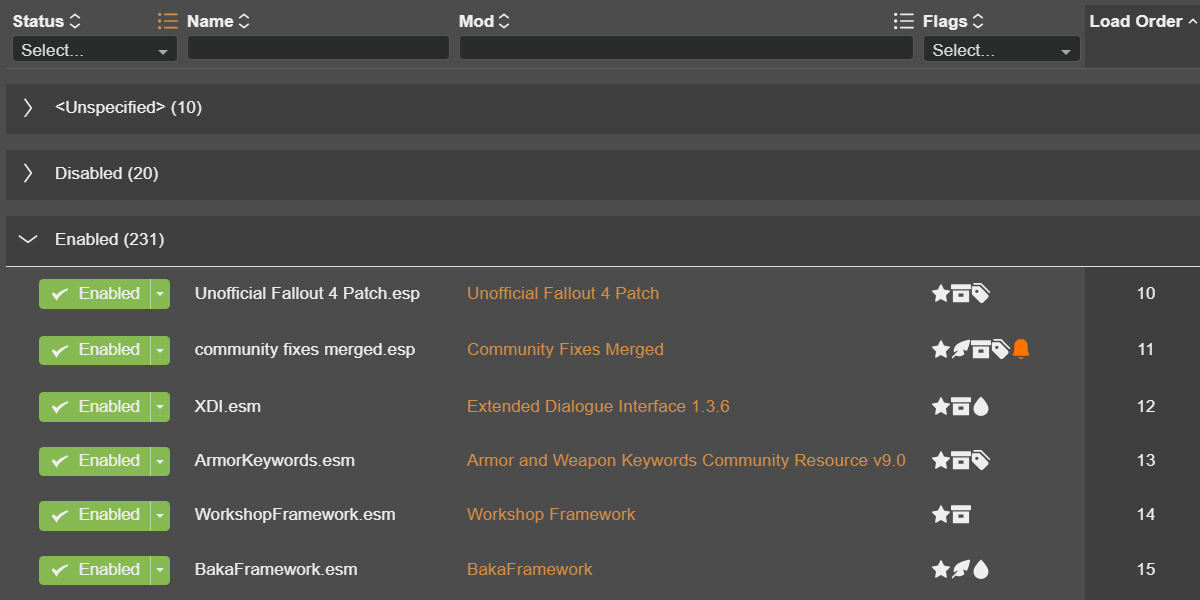Screen dimensions: 1200x600
Task: Open the Armor and Weapon Keywords Community Resource link
Action: pos(686,460)
